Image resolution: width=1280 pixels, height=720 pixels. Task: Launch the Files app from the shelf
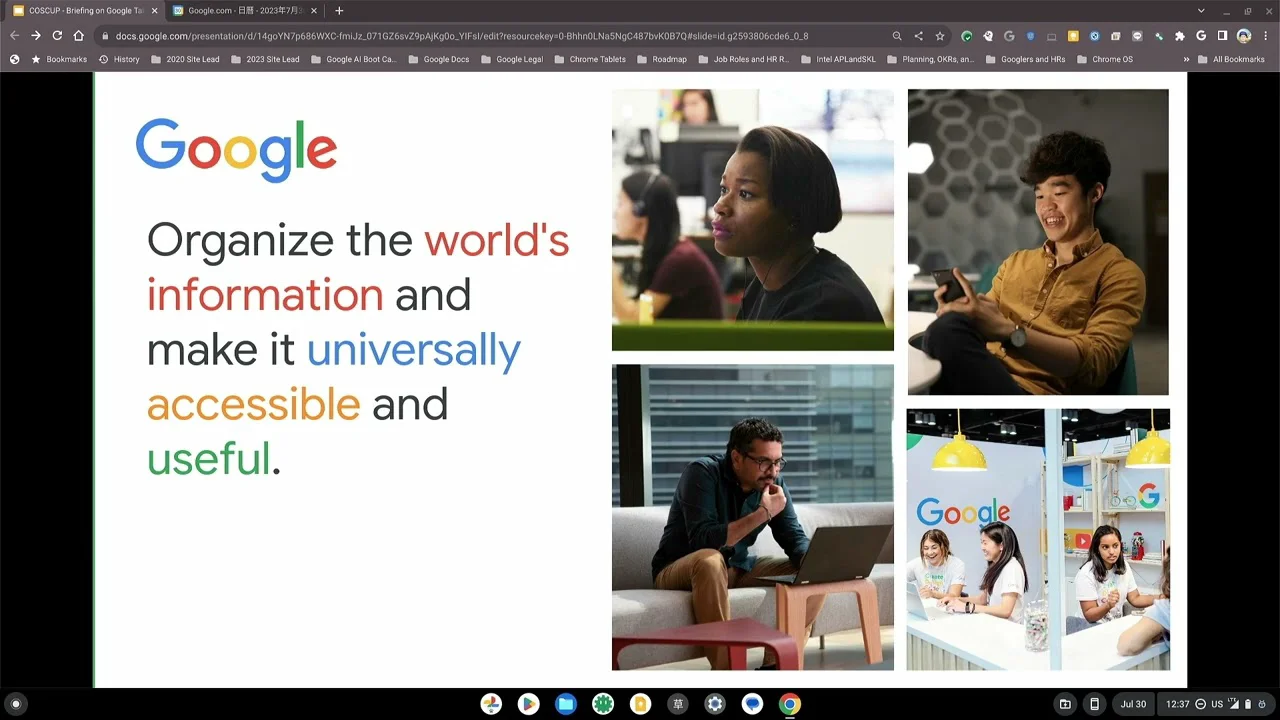[x=566, y=704]
